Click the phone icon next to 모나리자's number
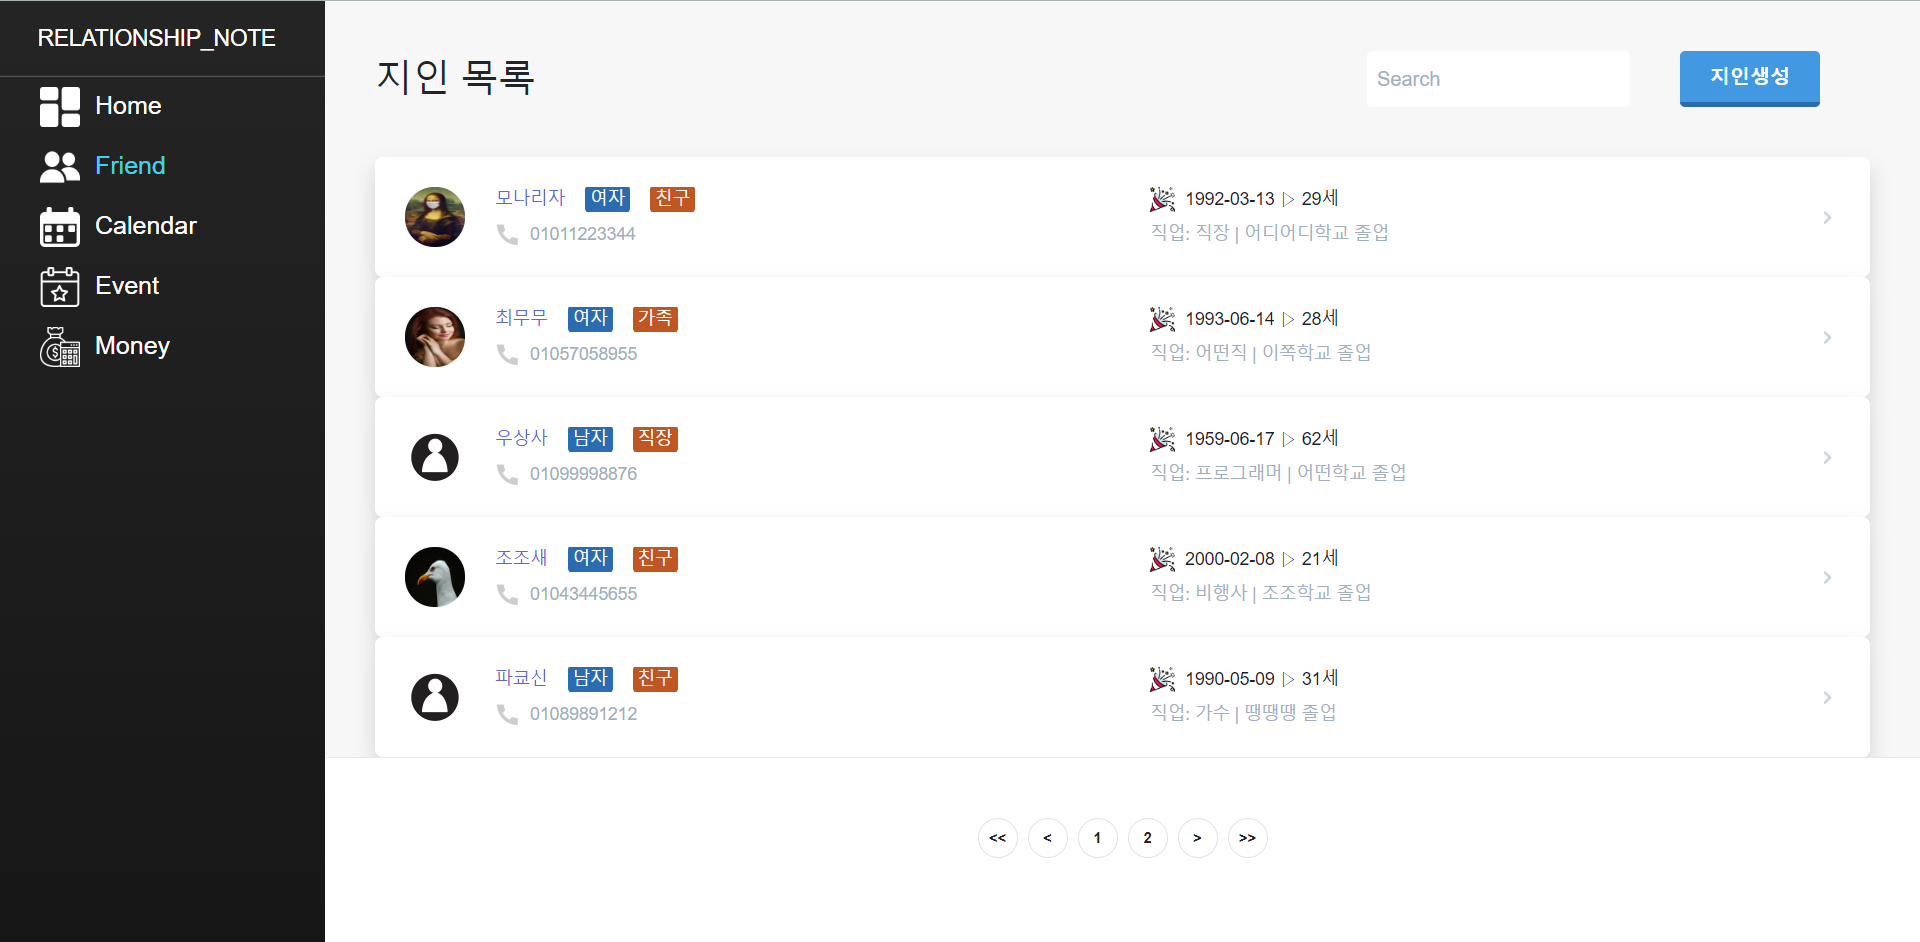The height and width of the screenshot is (942, 1920). (507, 234)
